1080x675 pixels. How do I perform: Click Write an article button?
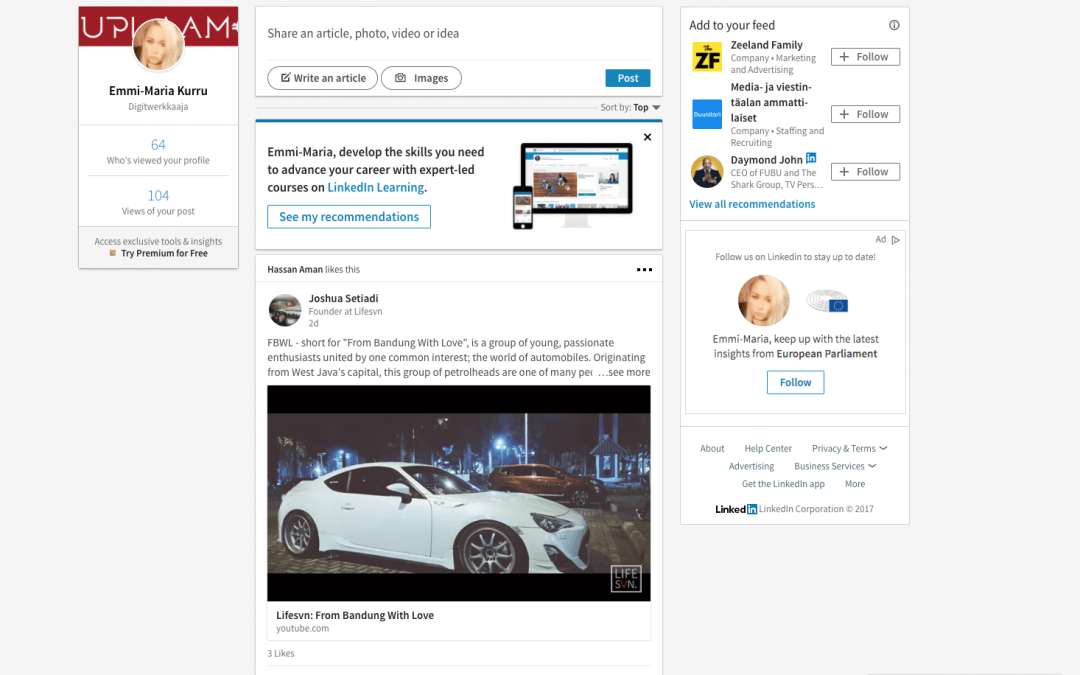pos(322,78)
